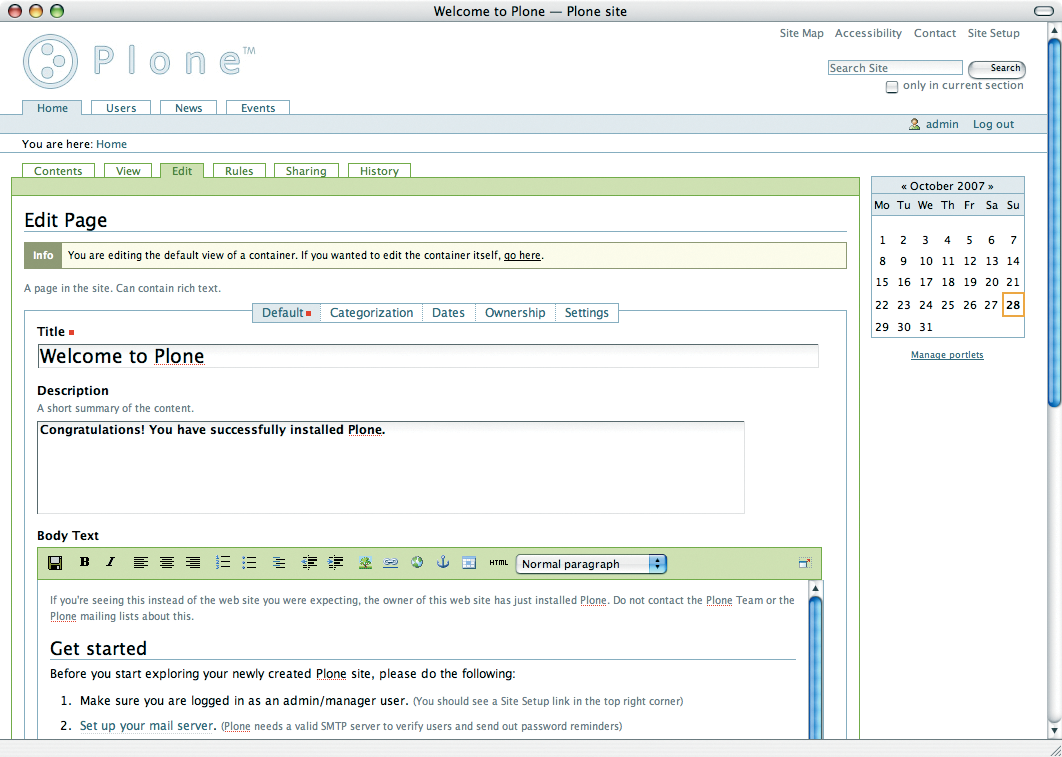
Task: Open the Events navigation tab
Action: (258, 108)
